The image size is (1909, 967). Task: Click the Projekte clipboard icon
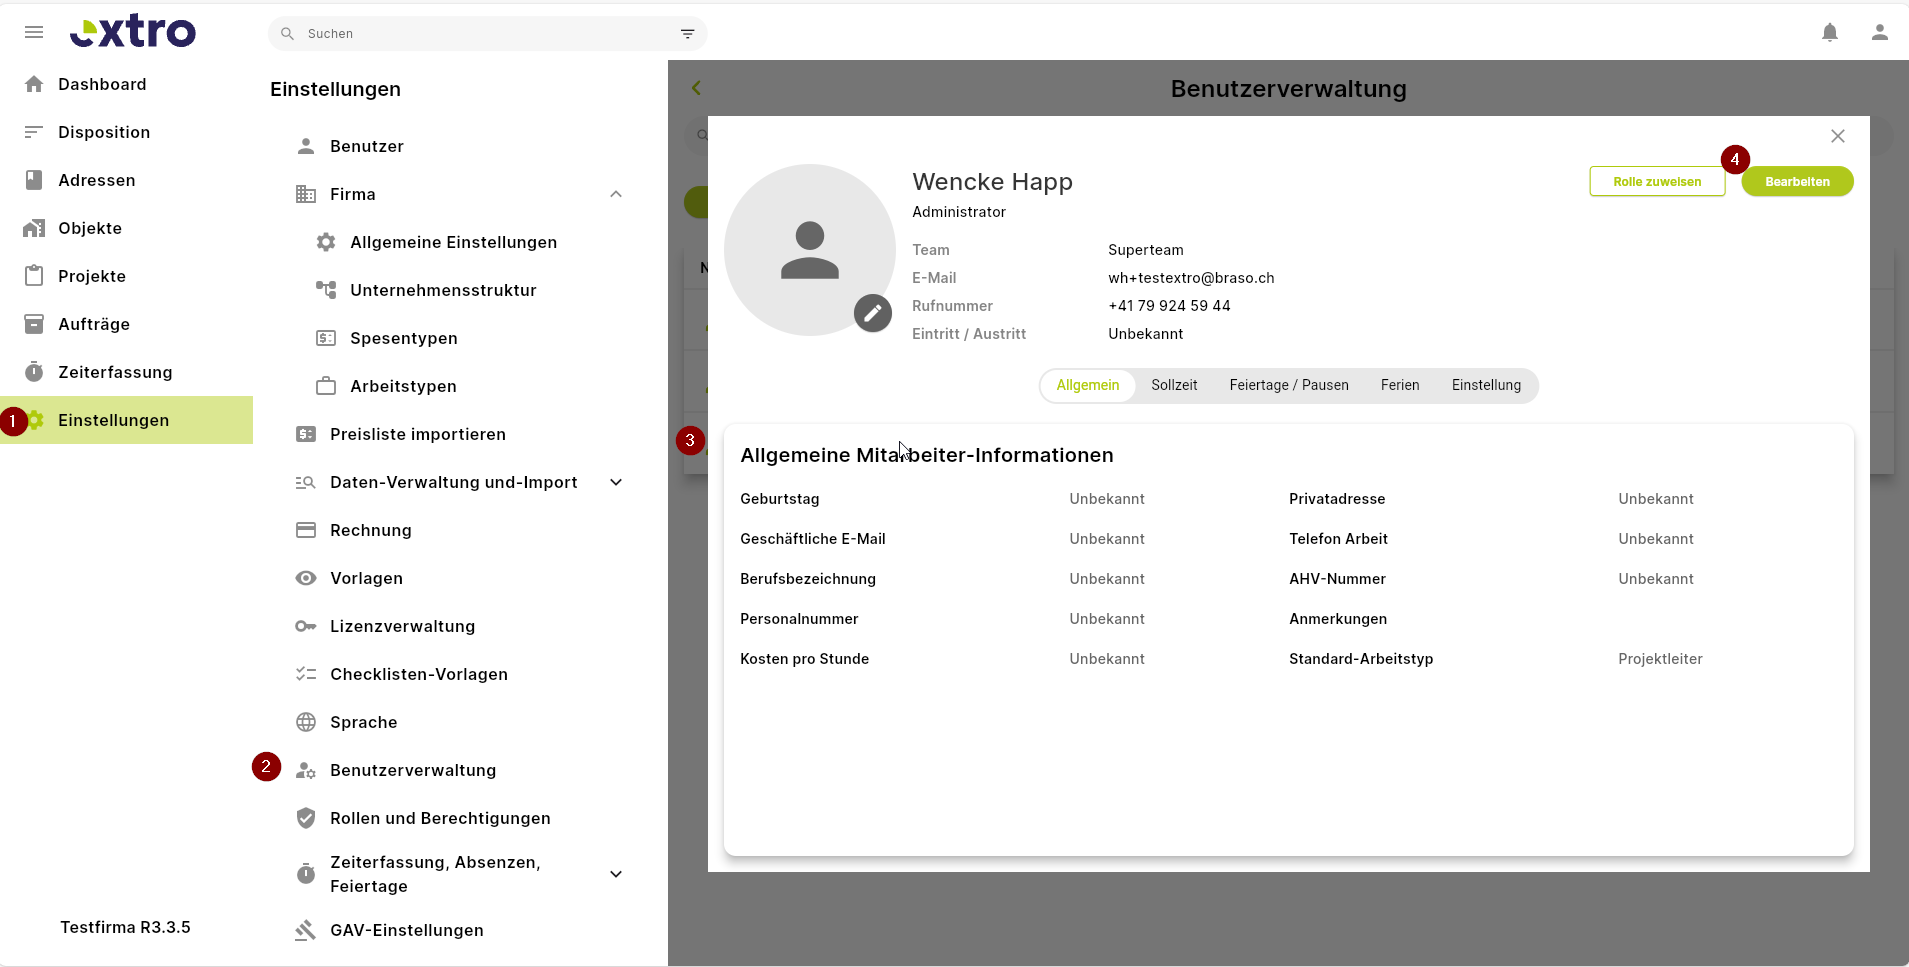34,276
